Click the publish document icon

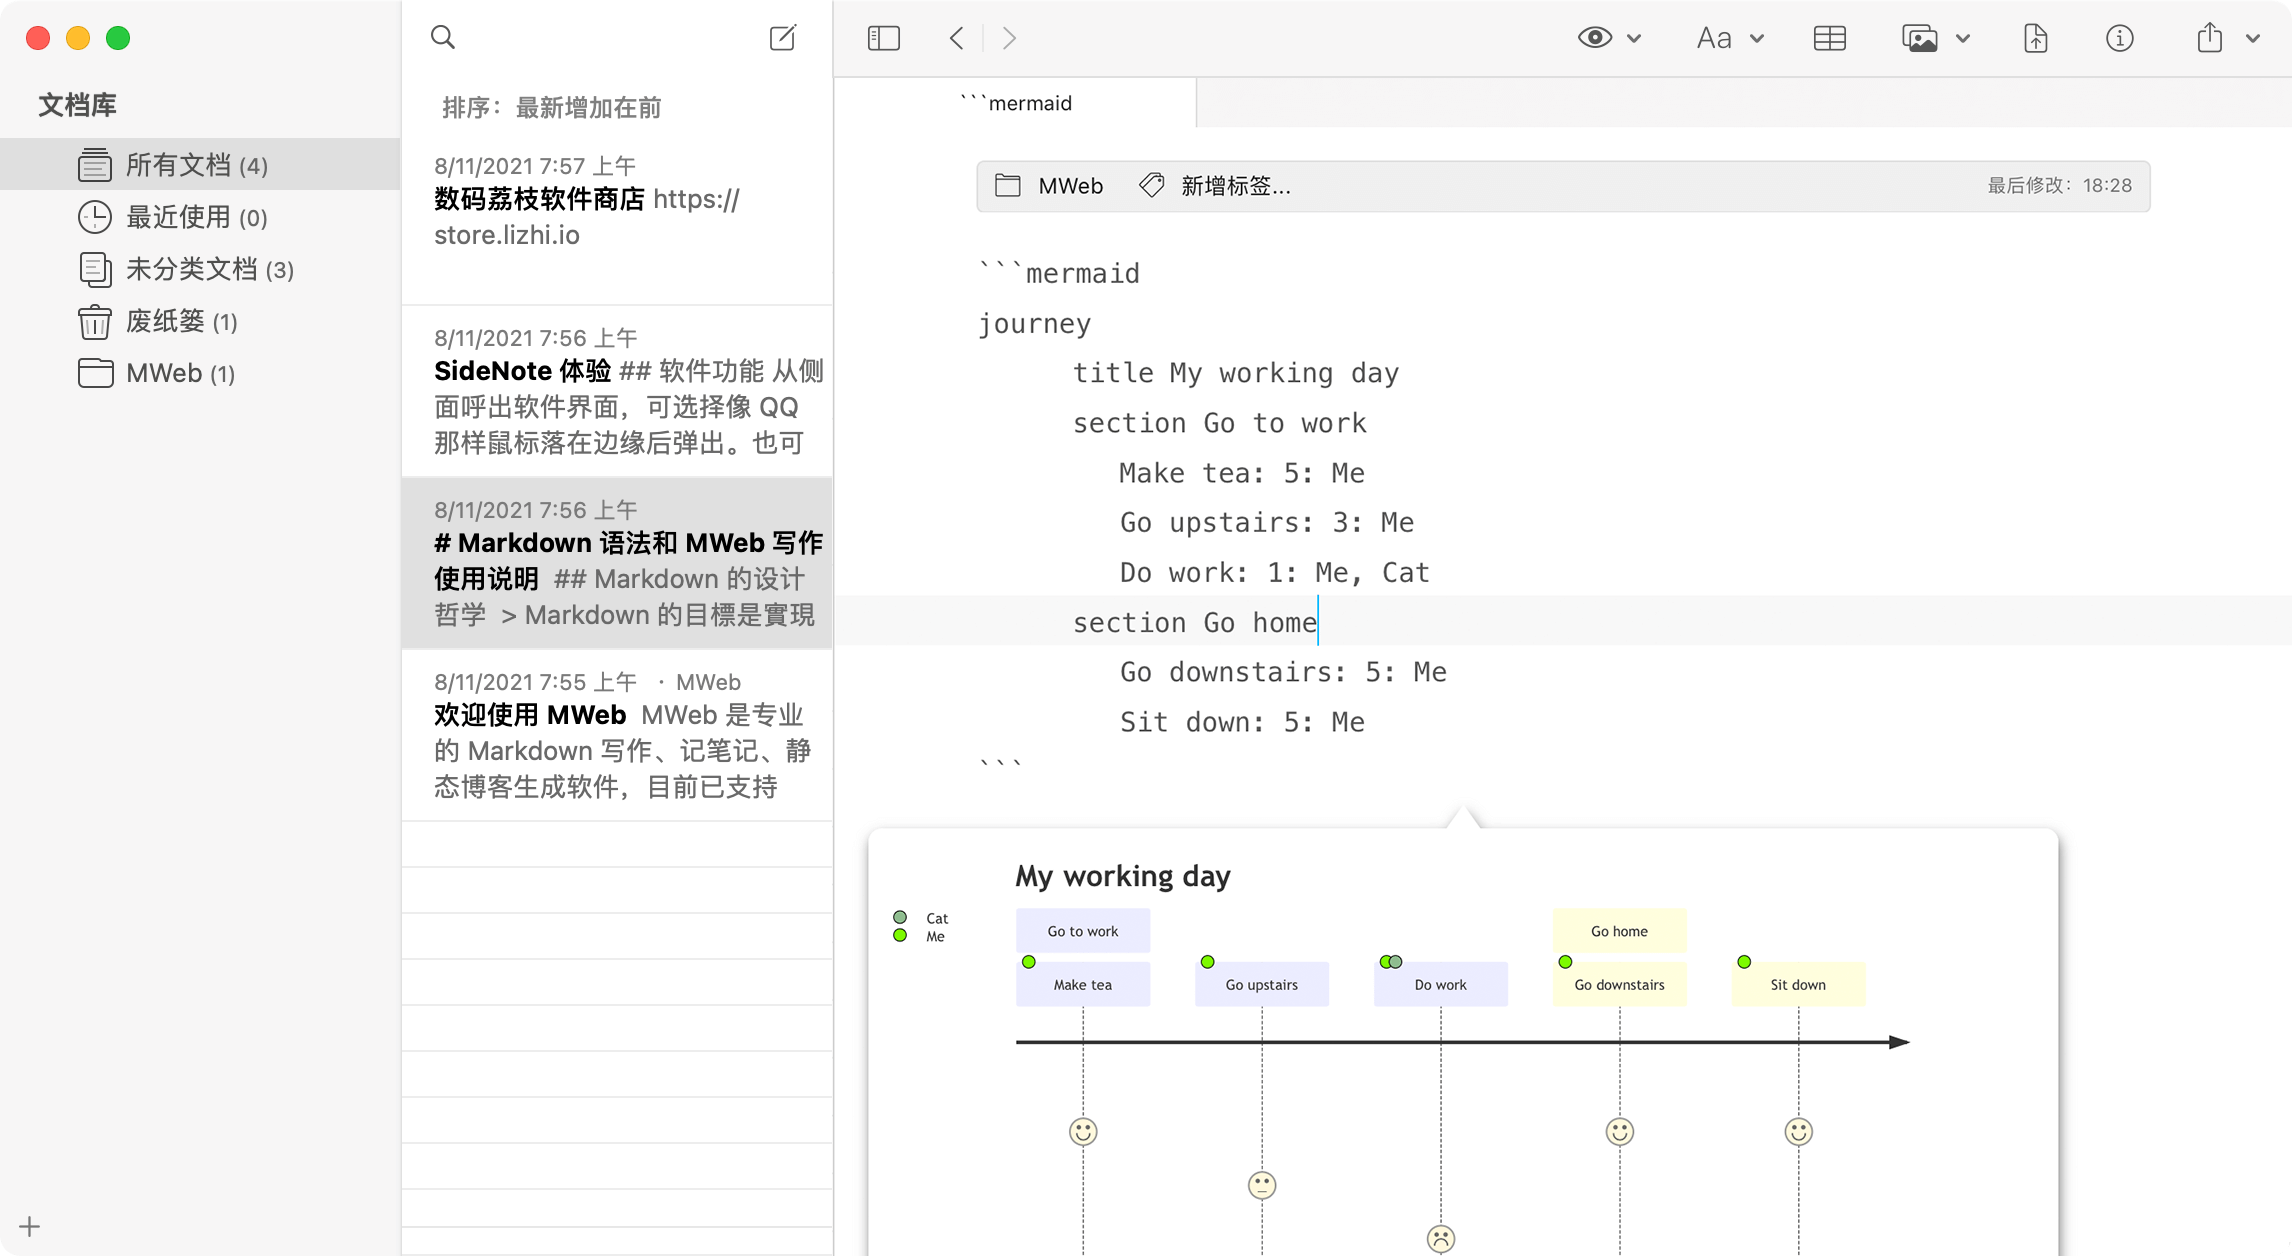pyautogui.click(x=2036, y=37)
